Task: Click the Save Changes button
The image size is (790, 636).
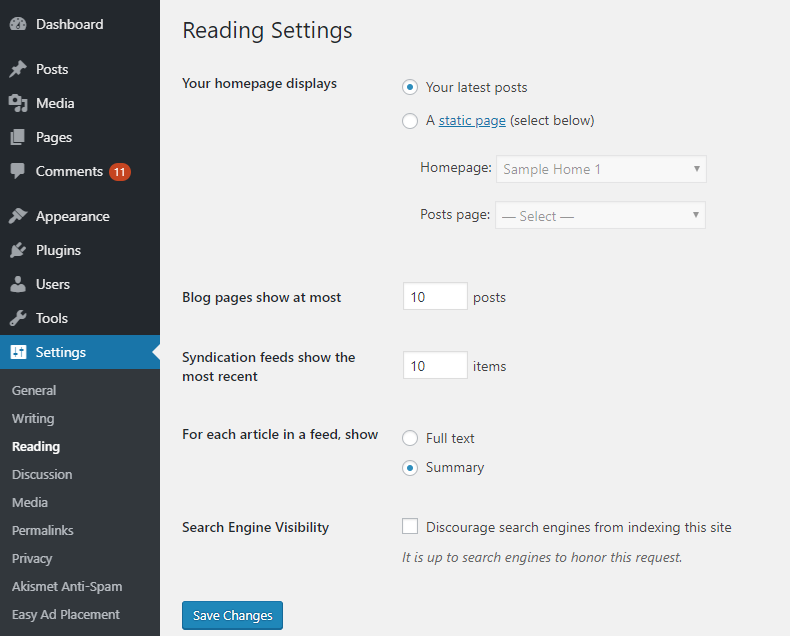Action: pyautogui.click(x=232, y=615)
